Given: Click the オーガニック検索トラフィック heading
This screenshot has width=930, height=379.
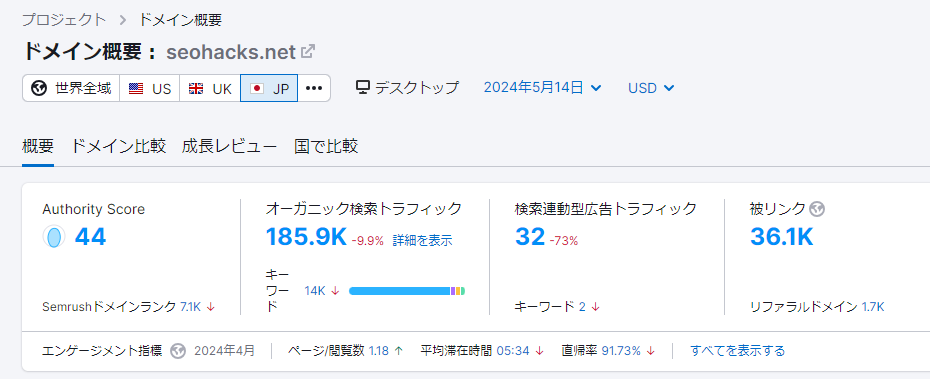Looking at the screenshot, I should click(364, 209).
